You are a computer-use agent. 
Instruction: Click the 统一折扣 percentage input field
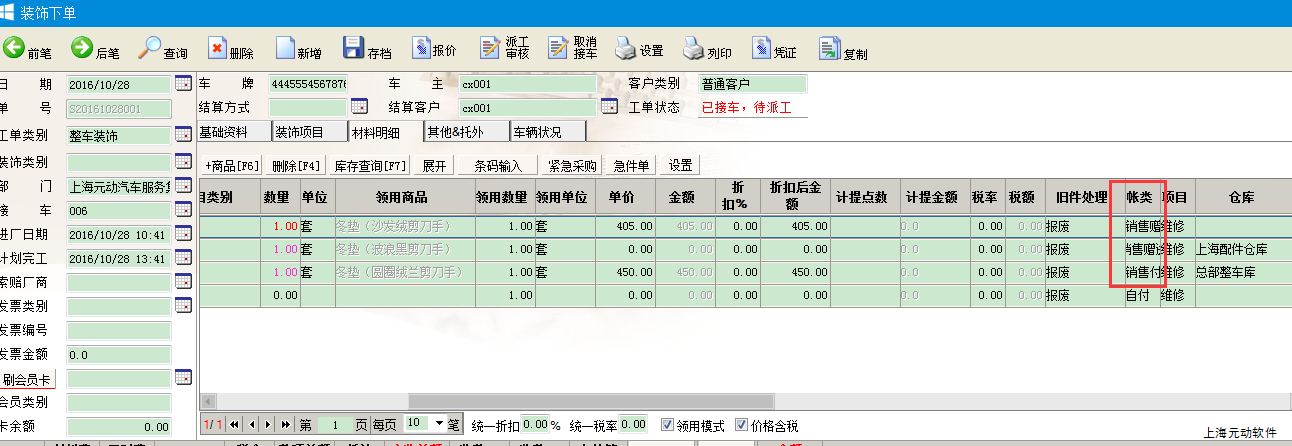[534, 425]
